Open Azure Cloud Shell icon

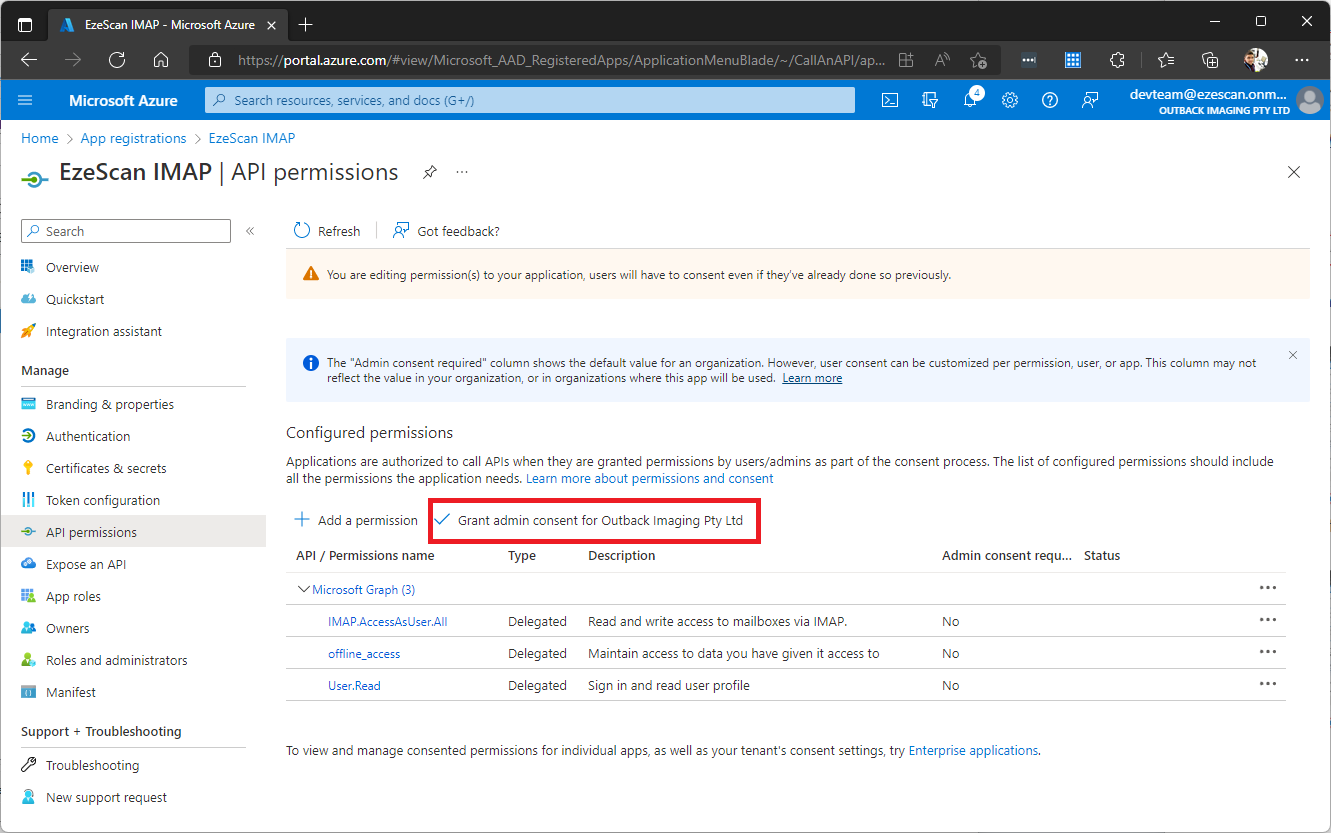(x=889, y=100)
